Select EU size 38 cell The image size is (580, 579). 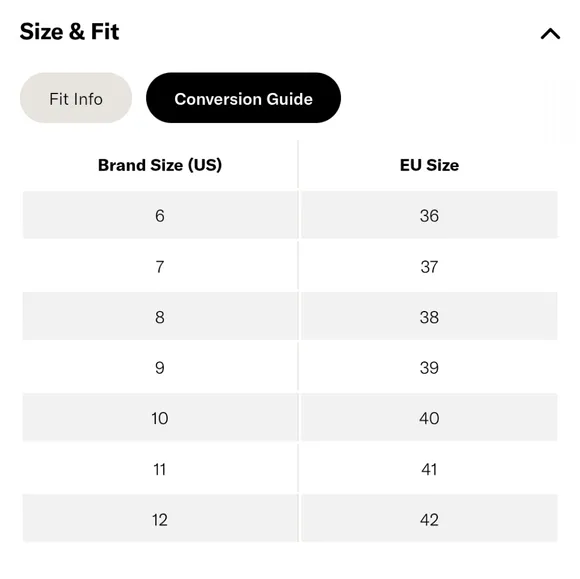(429, 316)
